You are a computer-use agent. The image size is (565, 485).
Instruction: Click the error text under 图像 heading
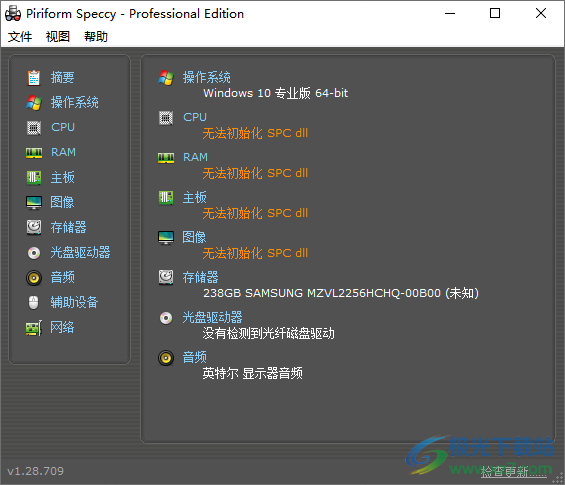(255, 253)
